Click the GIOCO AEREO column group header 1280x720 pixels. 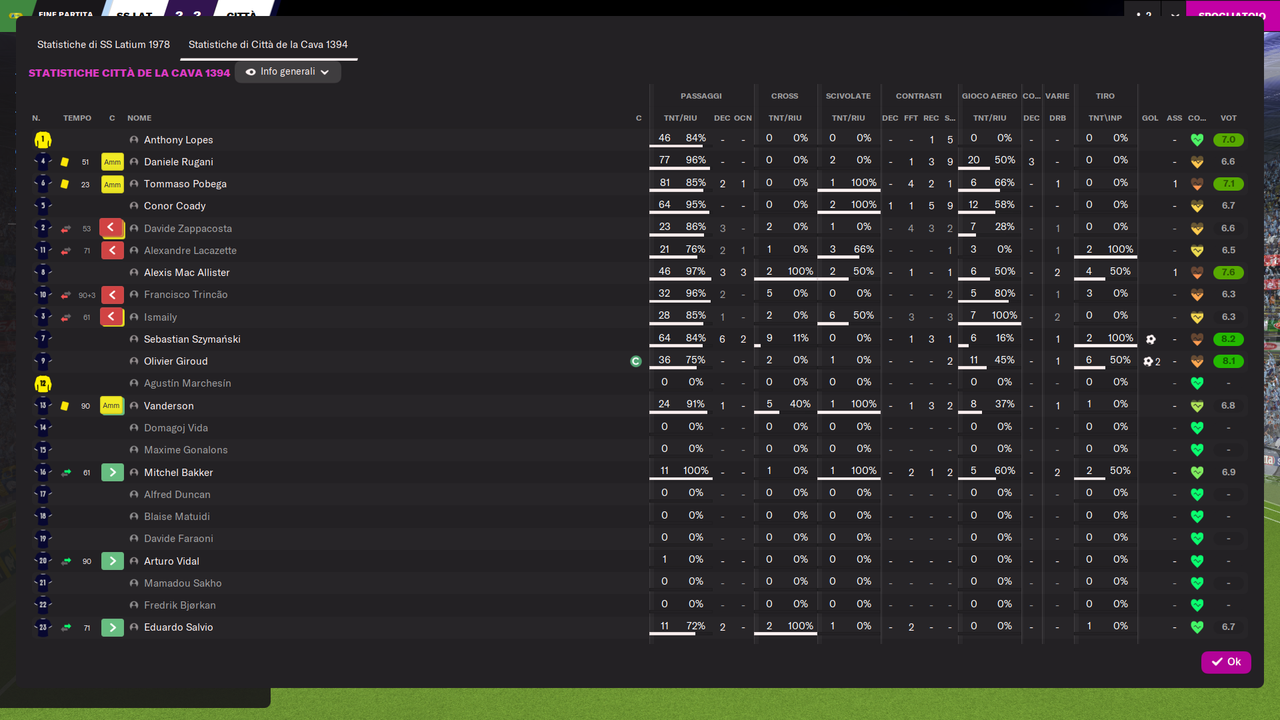[989, 96]
